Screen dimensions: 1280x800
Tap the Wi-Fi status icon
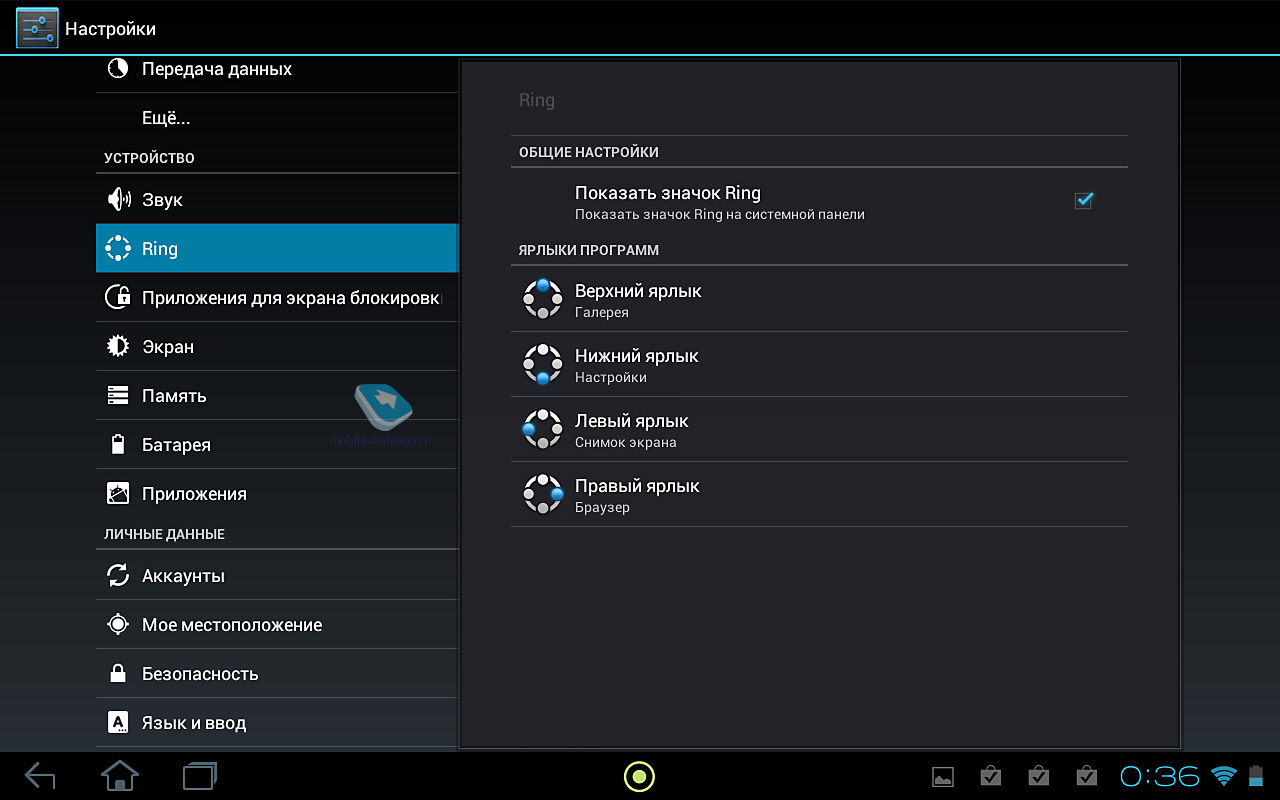[x=1223, y=775]
